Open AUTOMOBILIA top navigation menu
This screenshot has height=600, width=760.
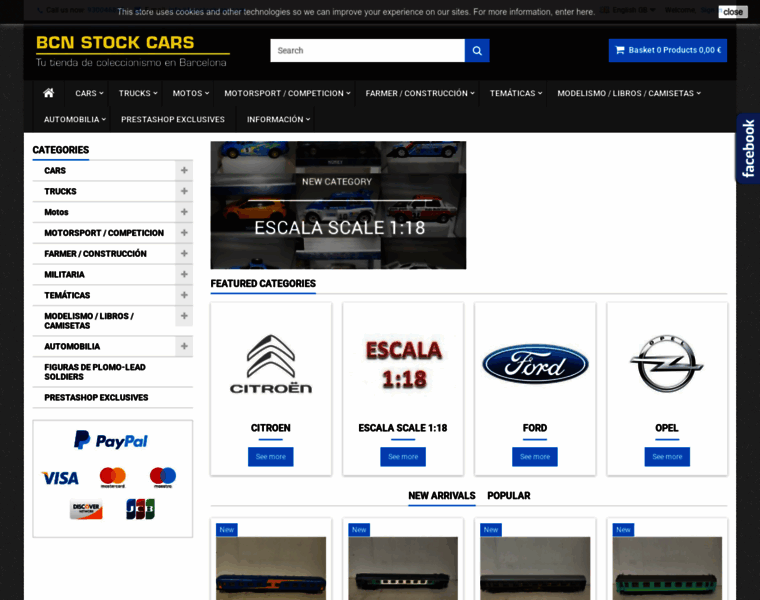(75, 119)
